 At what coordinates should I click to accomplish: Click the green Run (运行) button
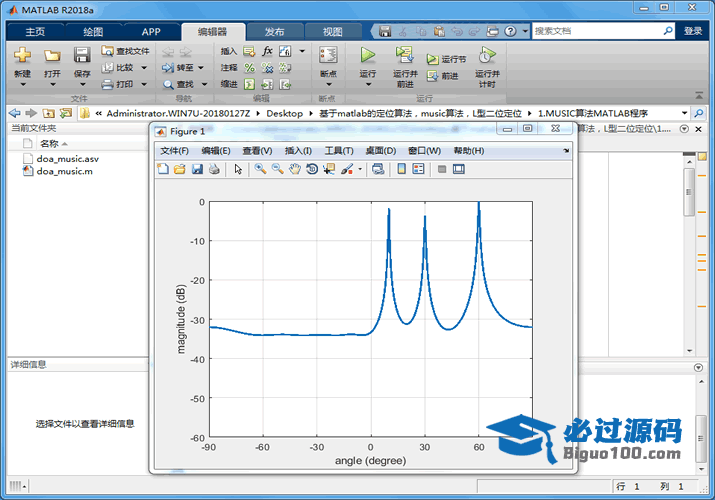(368, 55)
